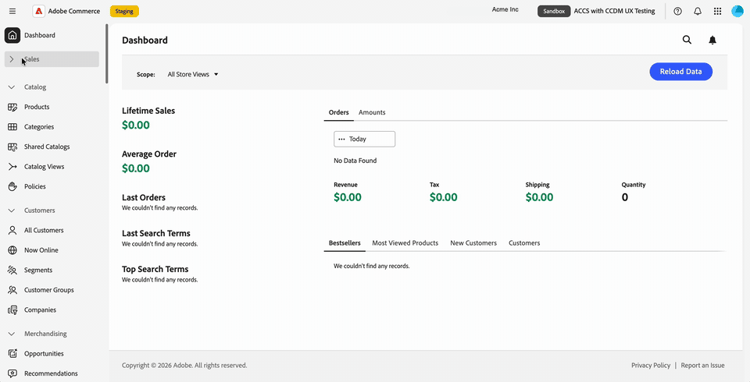Click the Shared Catalogs icon
750x382 pixels.
pos(12,147)
